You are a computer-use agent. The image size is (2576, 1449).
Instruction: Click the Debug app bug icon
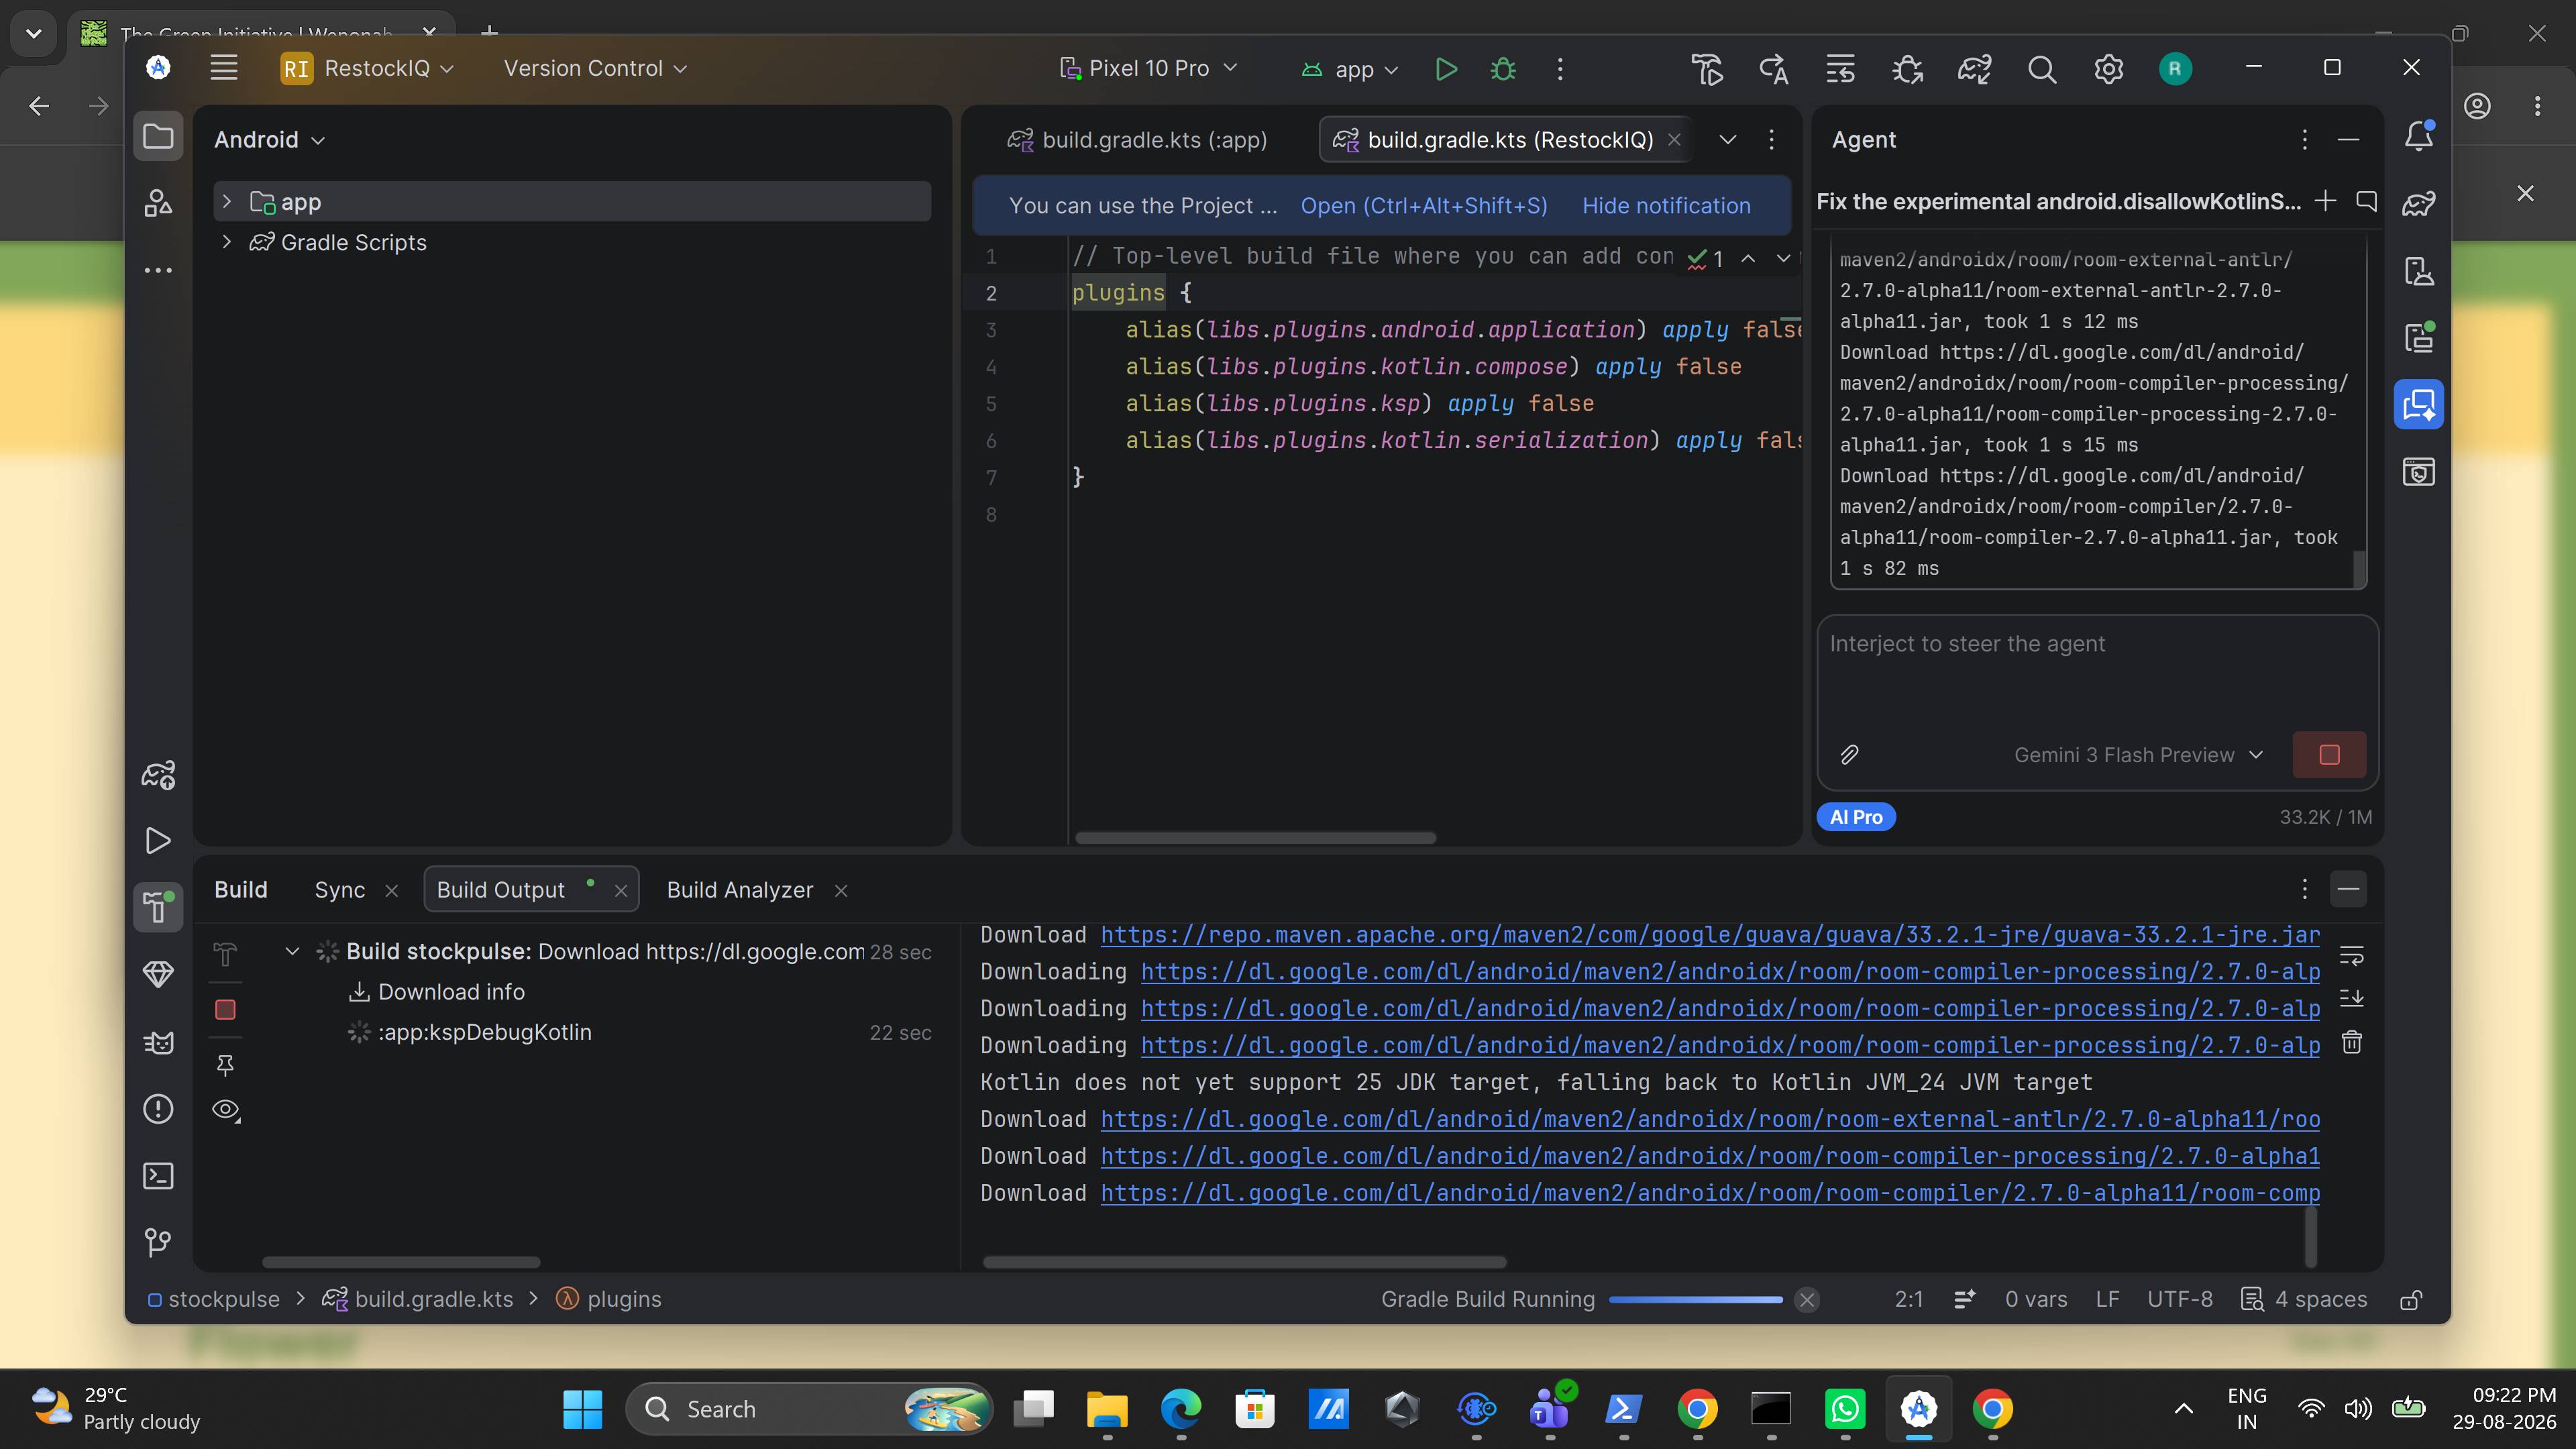point(1502,69)
